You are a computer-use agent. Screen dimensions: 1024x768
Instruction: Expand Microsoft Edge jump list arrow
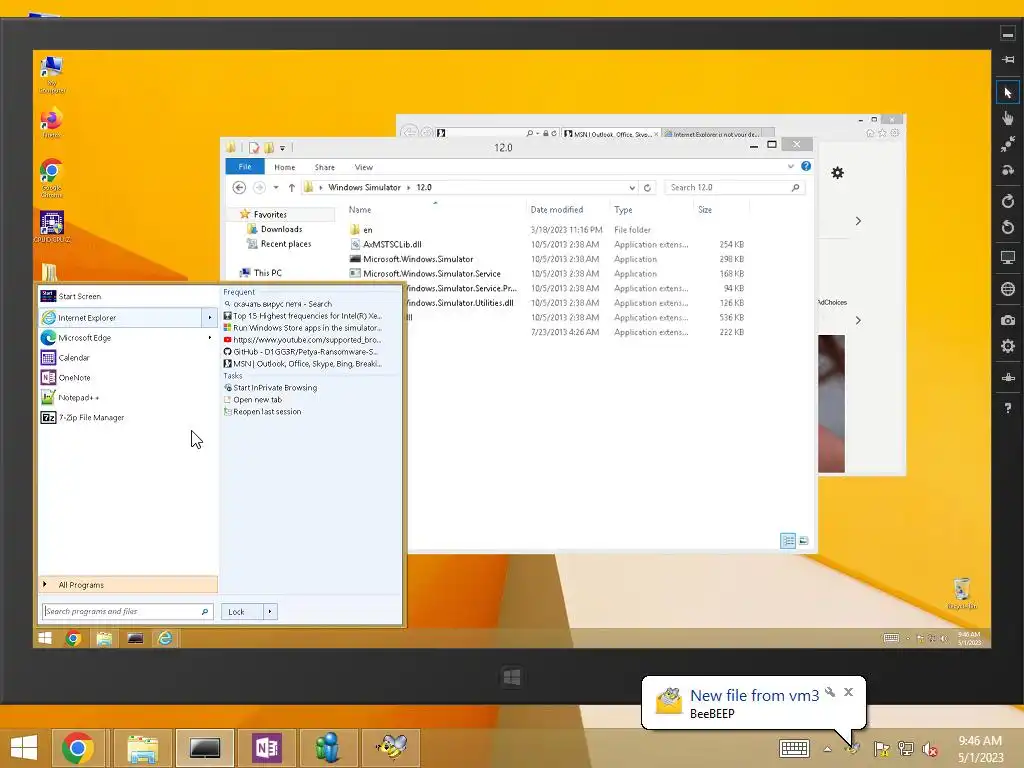(210, 338)
